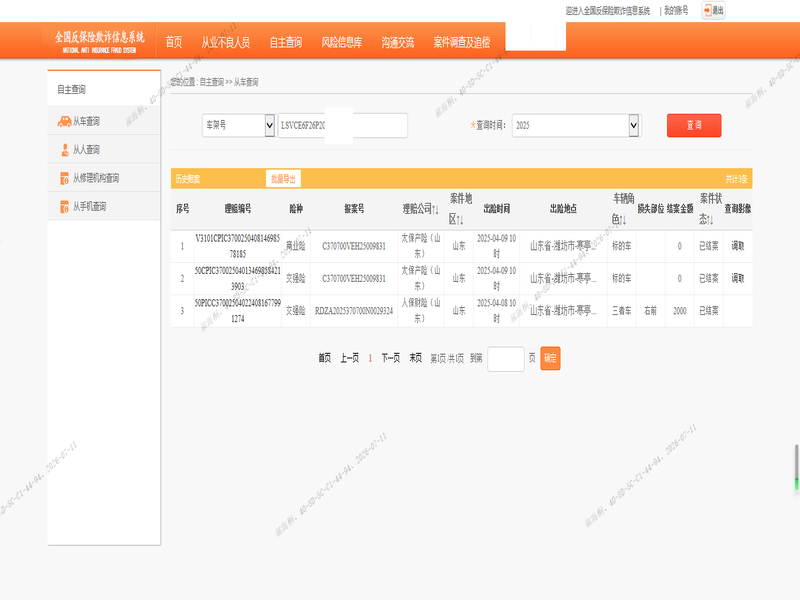Click the 批量导出 button

coord(283,179)
